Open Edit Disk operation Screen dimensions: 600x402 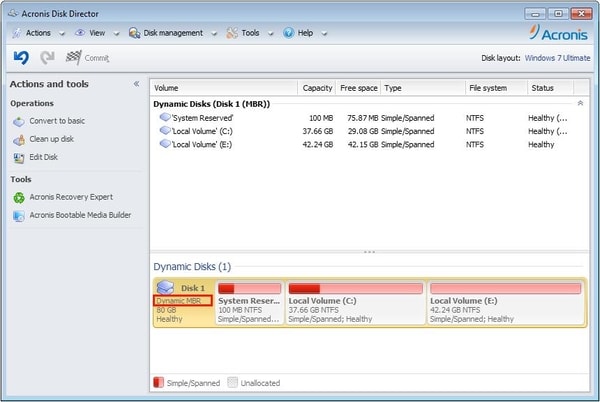pos(45,157)
